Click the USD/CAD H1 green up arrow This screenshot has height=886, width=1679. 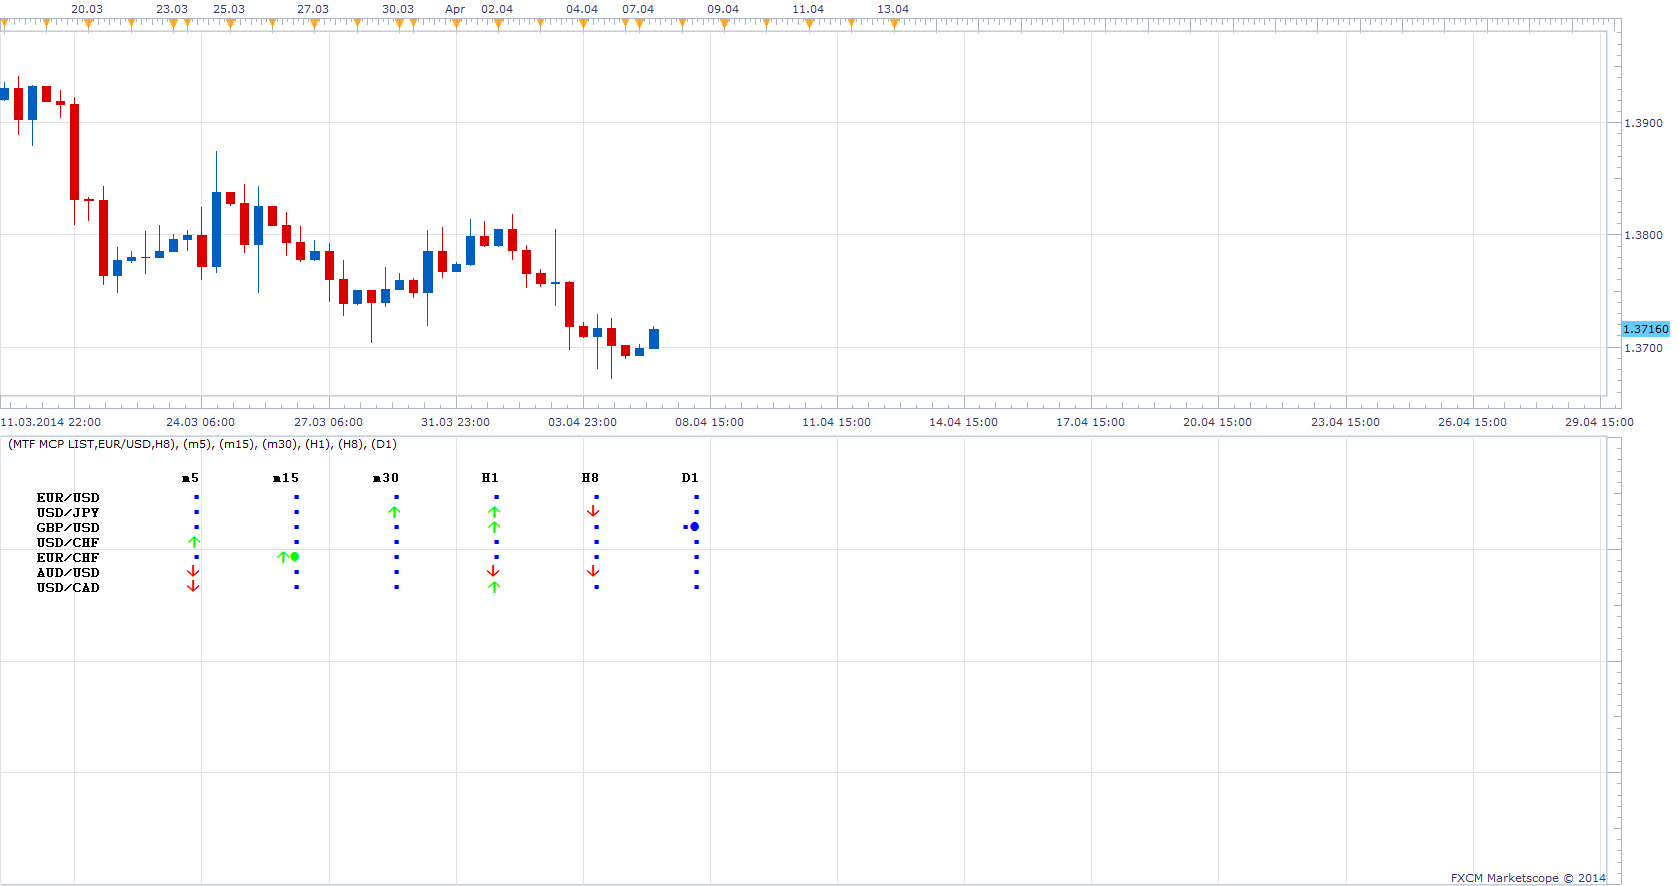(494, 587)
